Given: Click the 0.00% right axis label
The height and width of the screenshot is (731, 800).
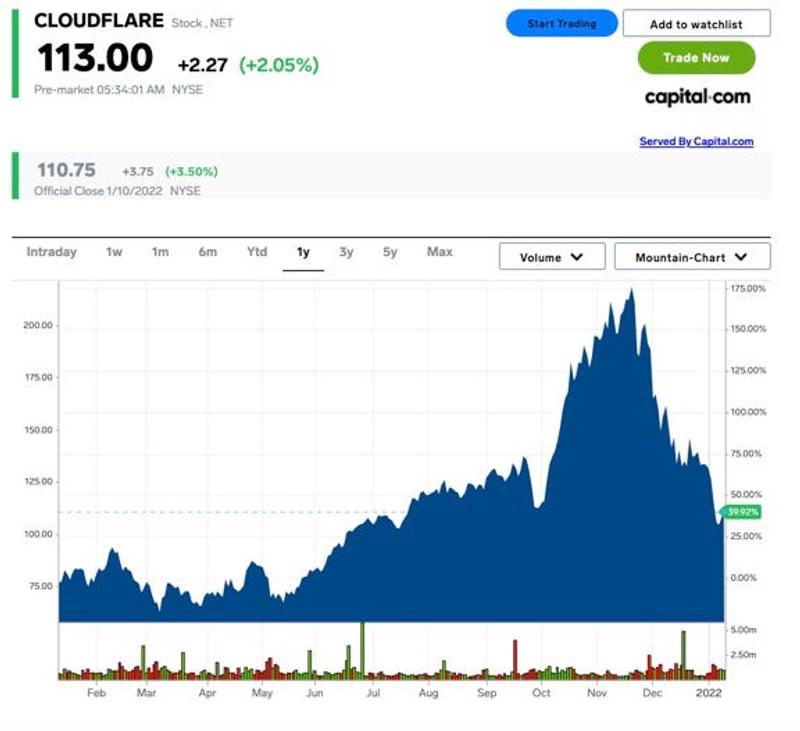Looking at the screenshot, I should (743, 578).
